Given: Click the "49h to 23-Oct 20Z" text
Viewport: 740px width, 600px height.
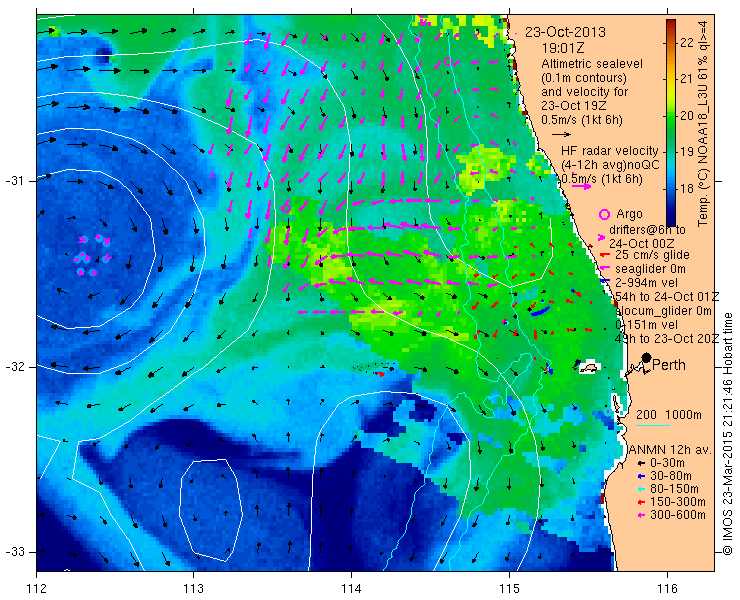Looking at the screenshot, I should coord(667,339).
